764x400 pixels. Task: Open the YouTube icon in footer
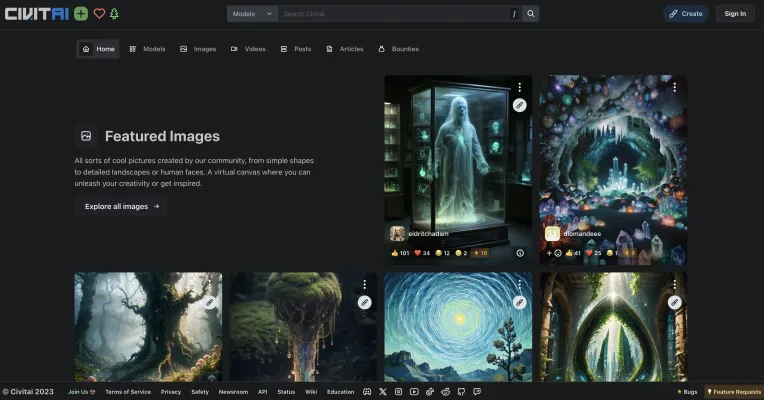[414, 392]
